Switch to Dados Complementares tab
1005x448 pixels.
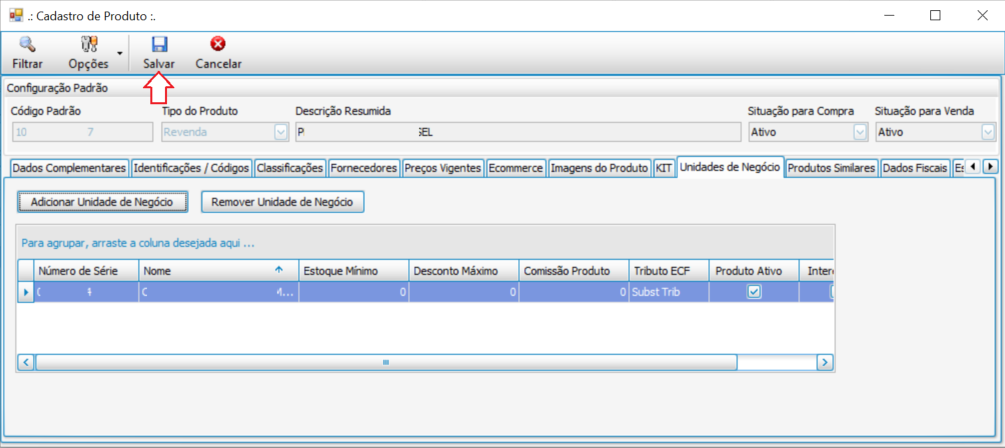pos(69,169)
